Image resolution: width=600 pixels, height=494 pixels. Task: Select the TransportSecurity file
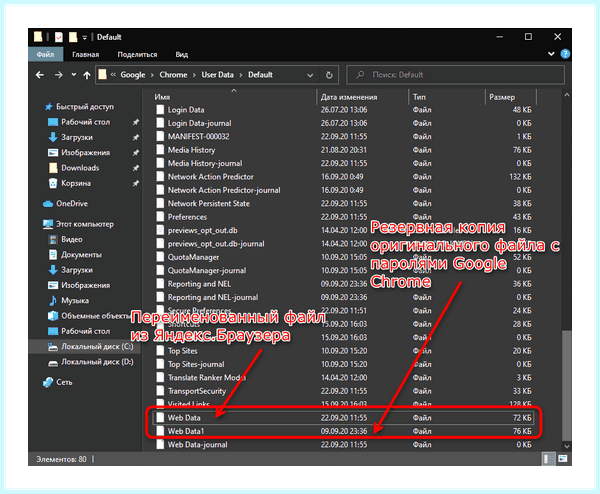(x=197, y=391)
